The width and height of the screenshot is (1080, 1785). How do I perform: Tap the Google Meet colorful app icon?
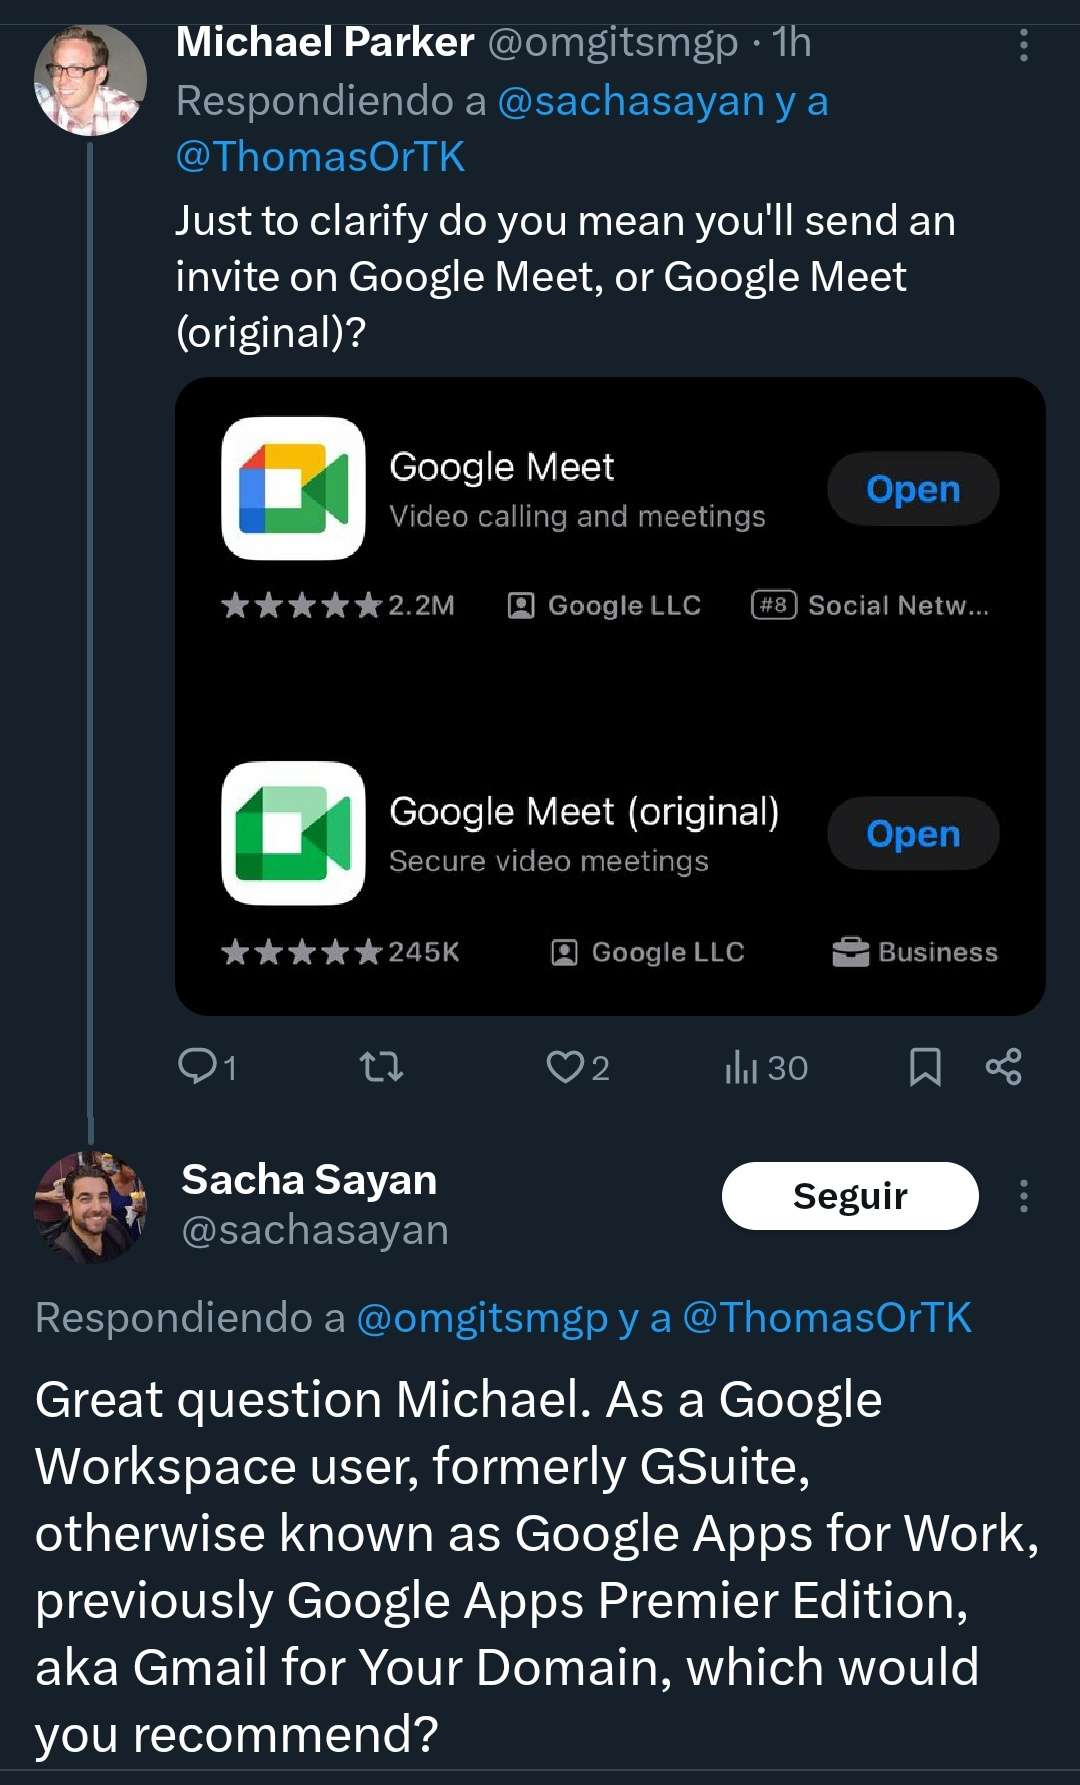pos(293,488)
